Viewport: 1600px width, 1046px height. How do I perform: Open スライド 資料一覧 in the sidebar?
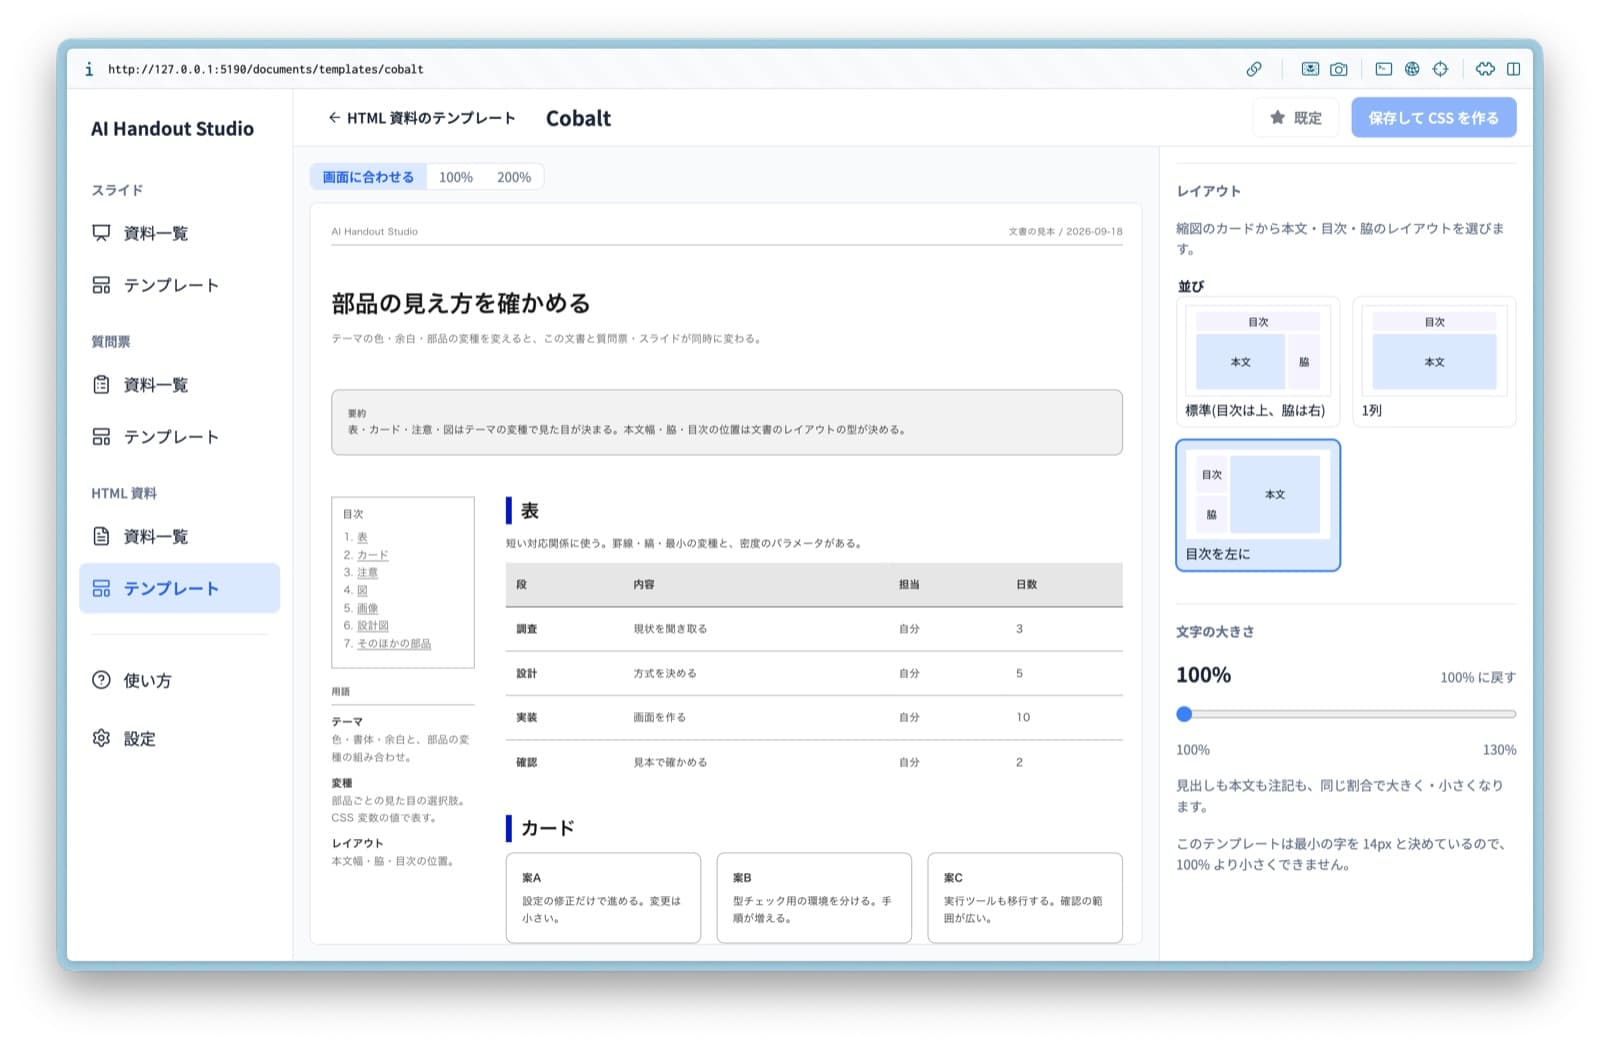click(x=179, y=233)
